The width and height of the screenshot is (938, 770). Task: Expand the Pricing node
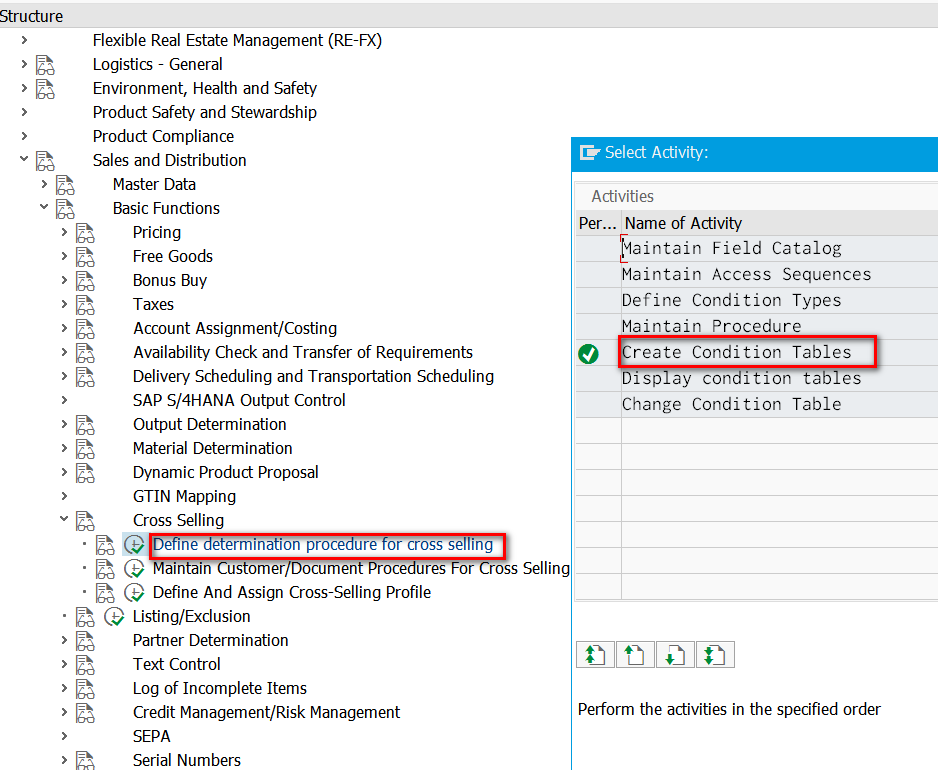(64, 232)
